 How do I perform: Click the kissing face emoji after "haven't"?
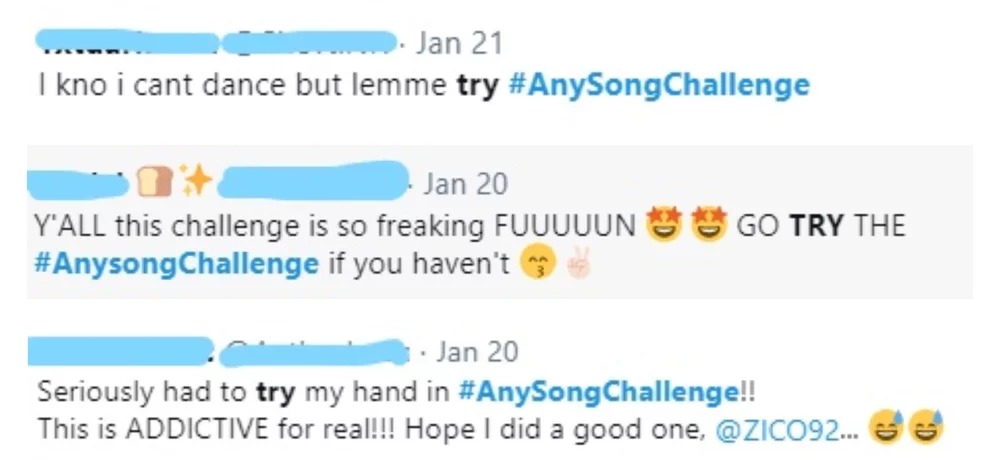click(537, 267)
